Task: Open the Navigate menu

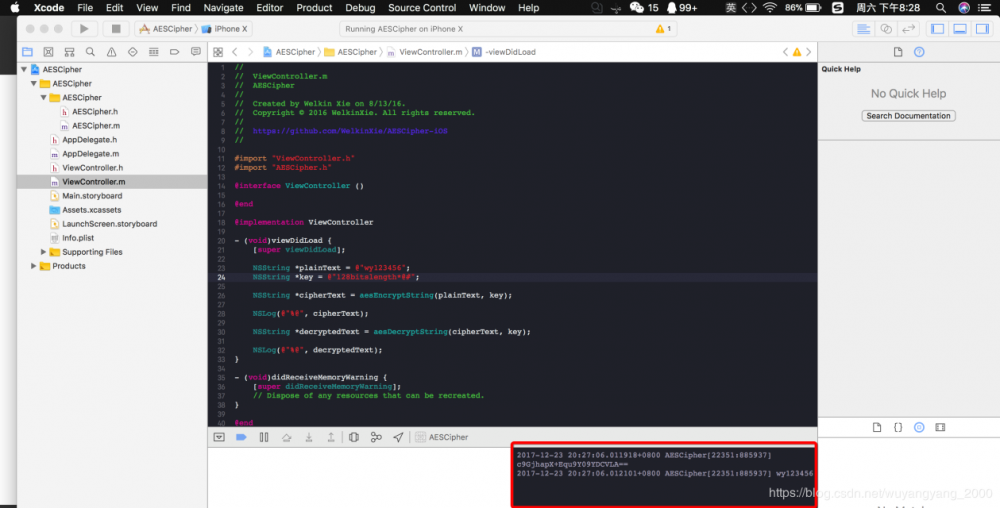Action: tap(223, 8)
